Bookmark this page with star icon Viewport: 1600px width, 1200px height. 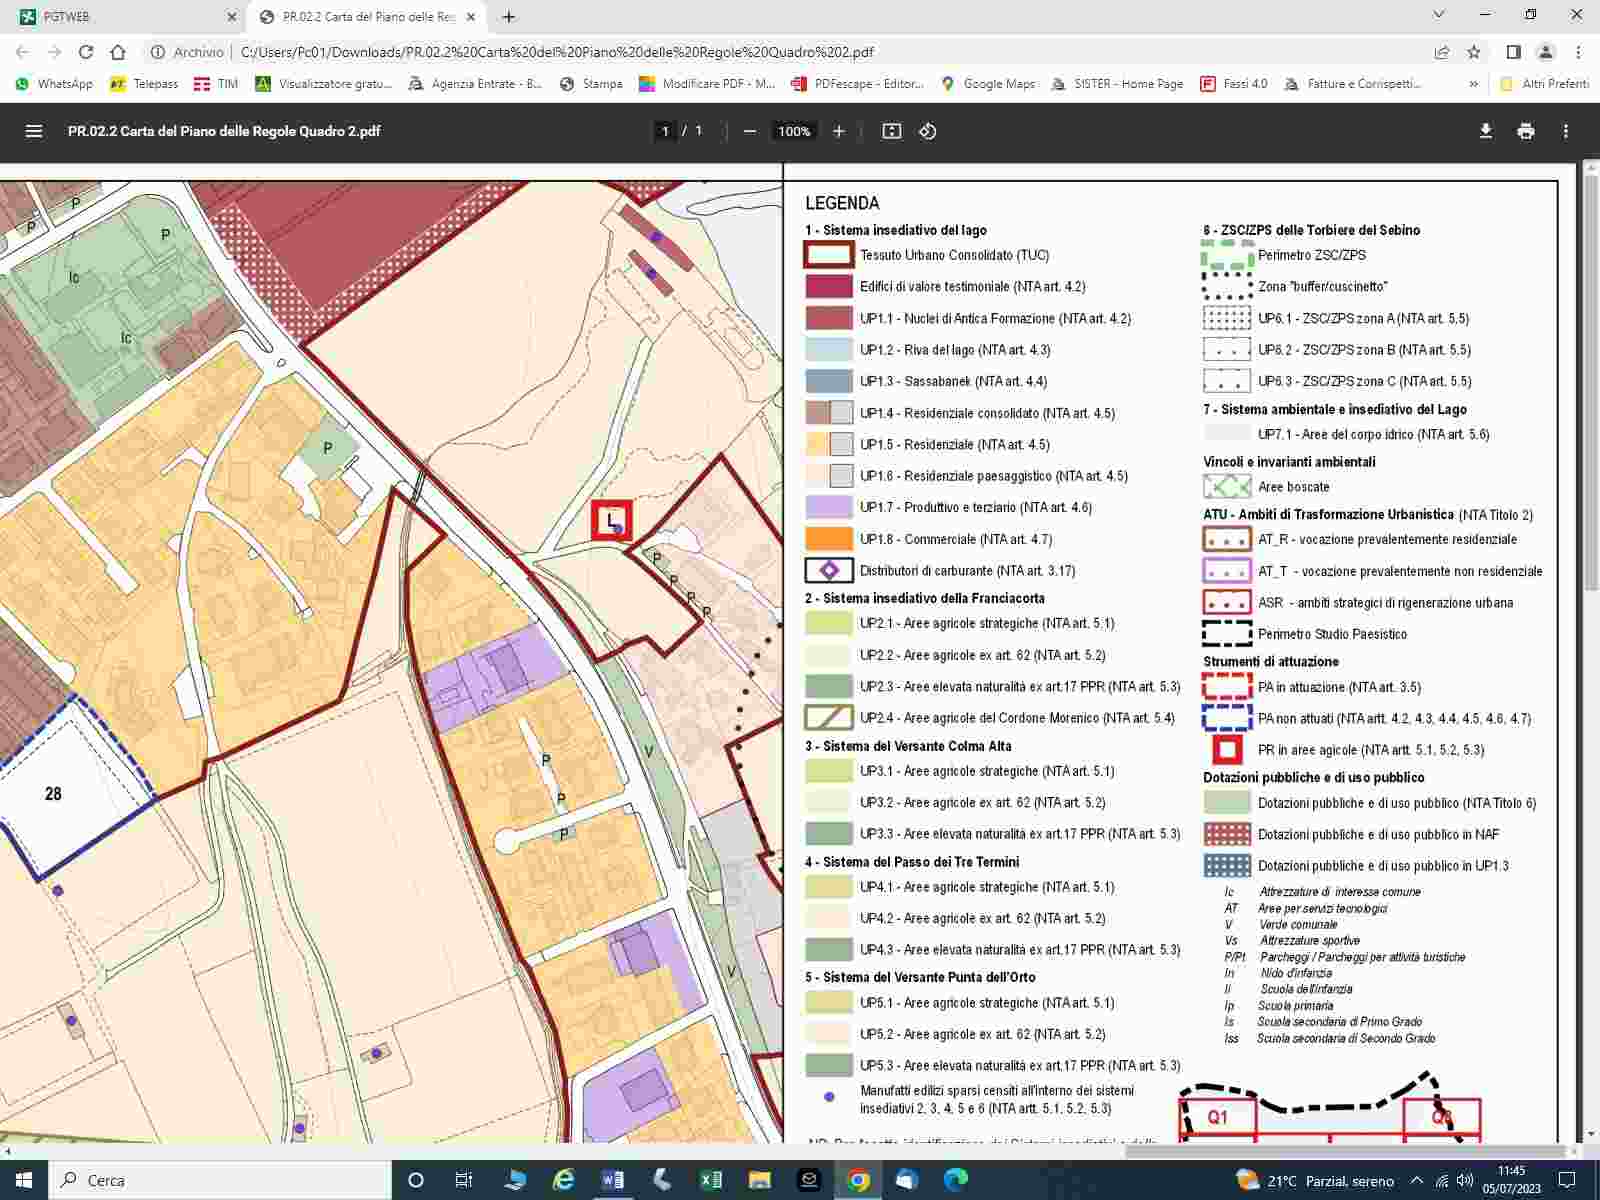1474,52
